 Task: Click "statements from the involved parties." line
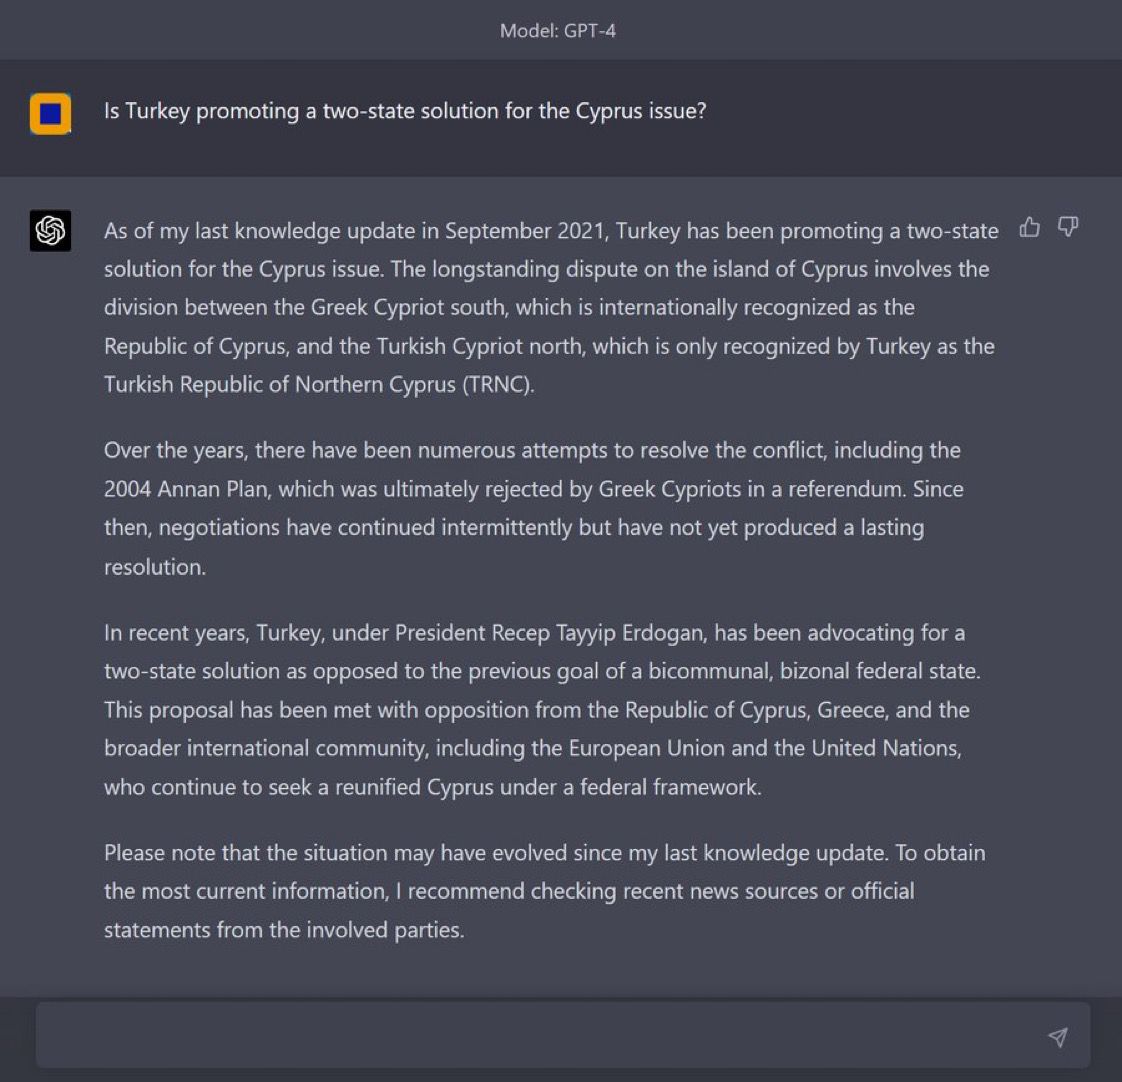[x=284, y=930]
